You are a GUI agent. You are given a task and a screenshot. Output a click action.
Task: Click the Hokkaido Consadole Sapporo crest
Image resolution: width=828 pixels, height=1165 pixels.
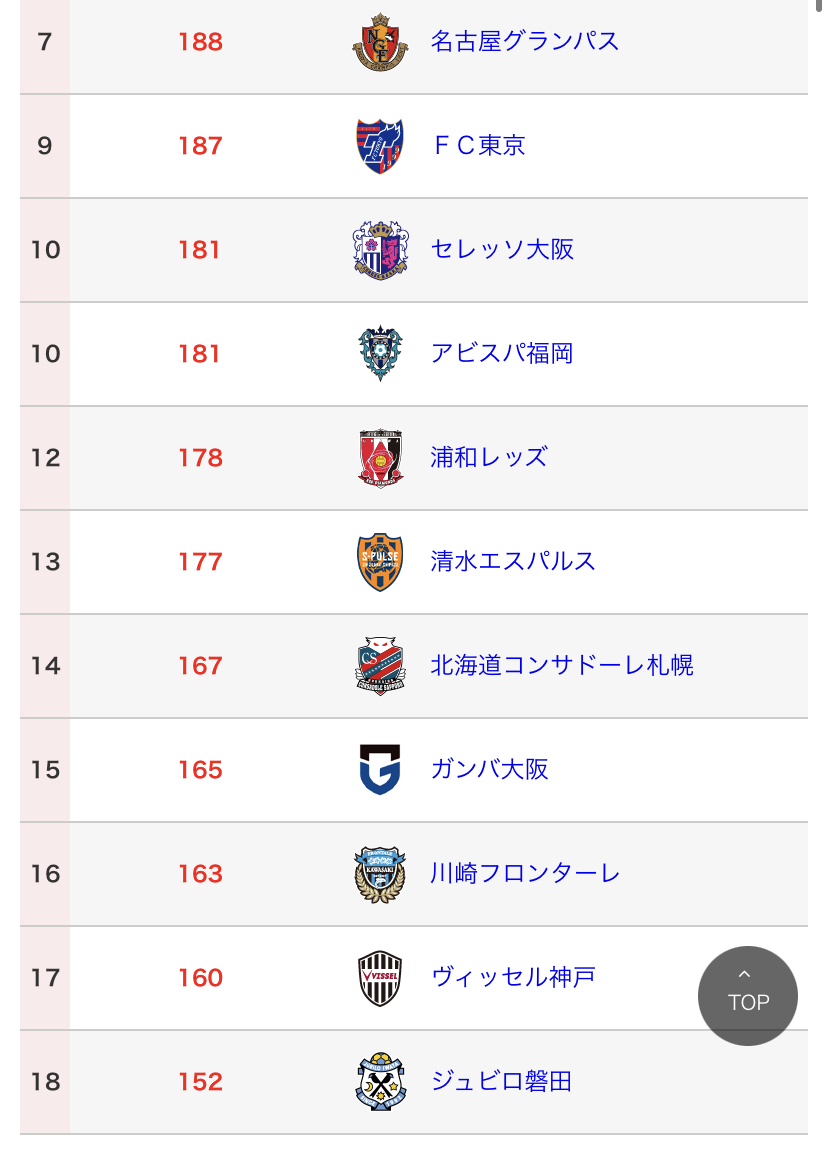(x=380, y=666)
